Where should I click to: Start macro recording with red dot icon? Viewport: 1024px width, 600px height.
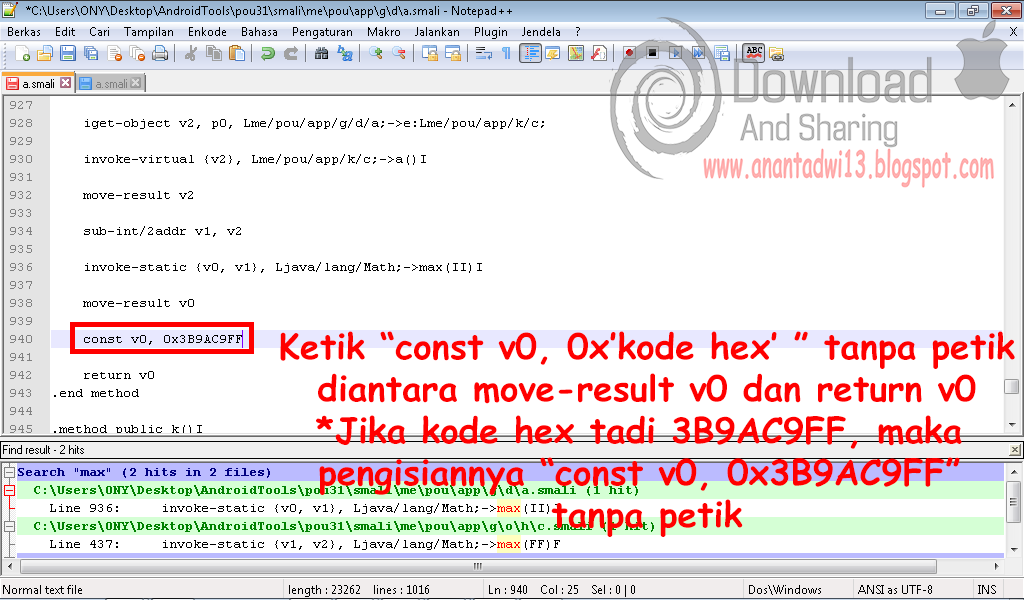point(630,54)
